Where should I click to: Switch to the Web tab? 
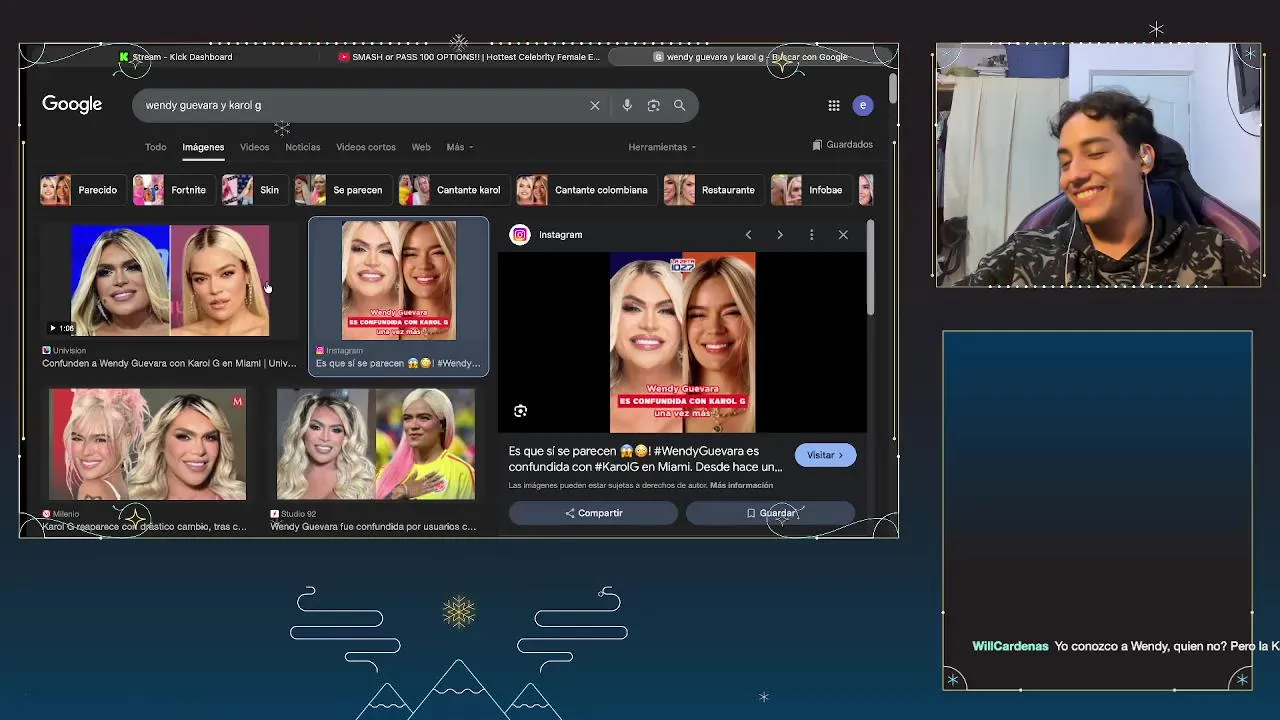coord(421,147)
